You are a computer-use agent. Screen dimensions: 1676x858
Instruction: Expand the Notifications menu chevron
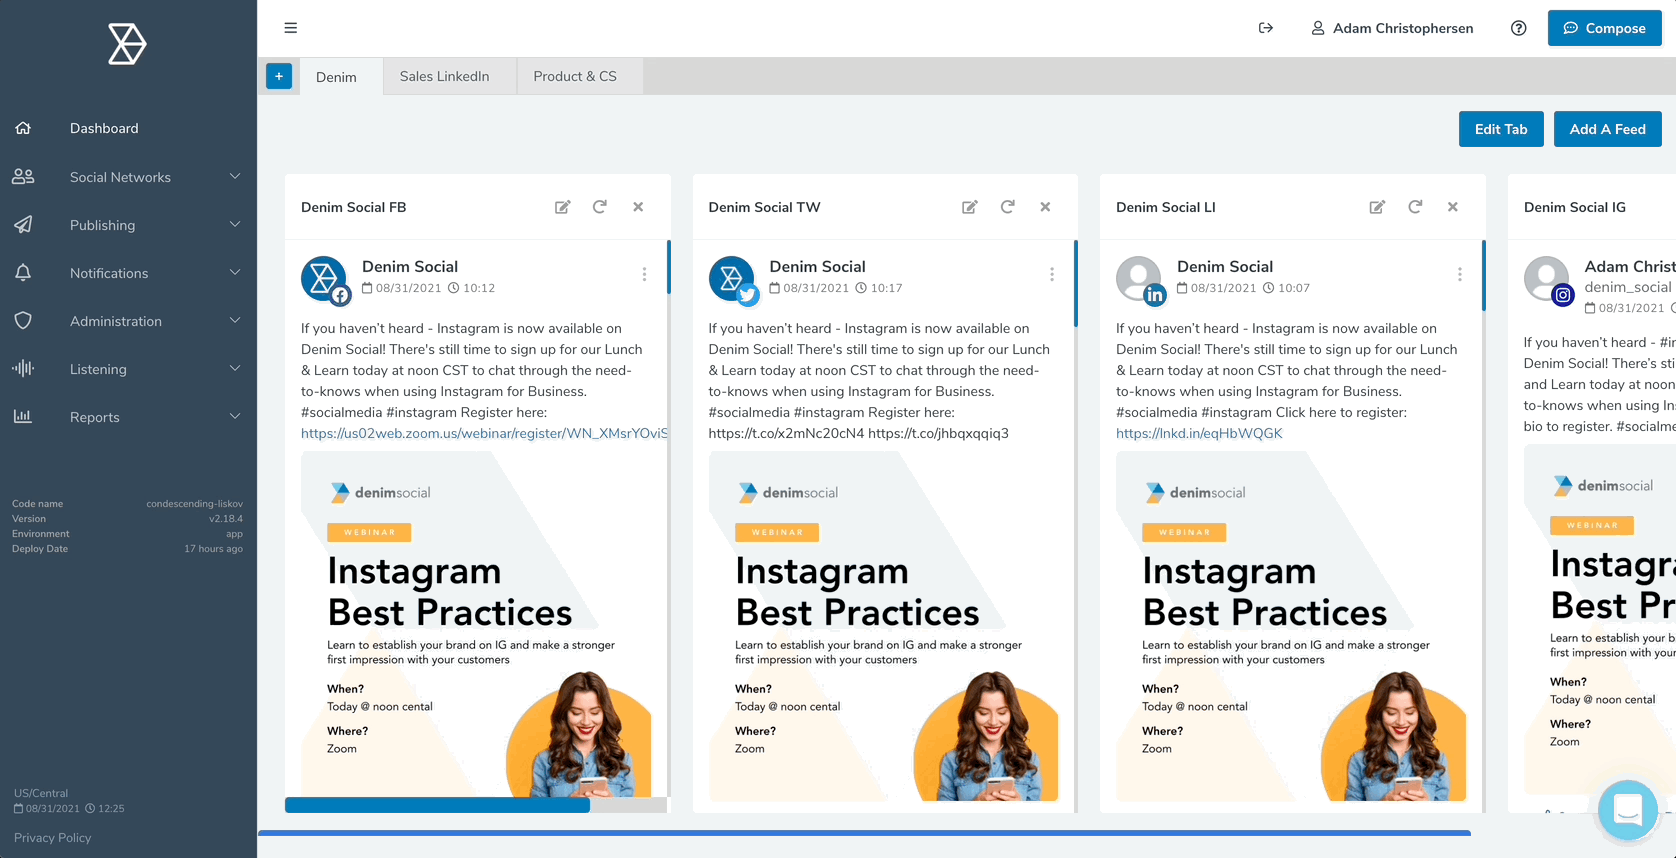(x=235, y=273)
